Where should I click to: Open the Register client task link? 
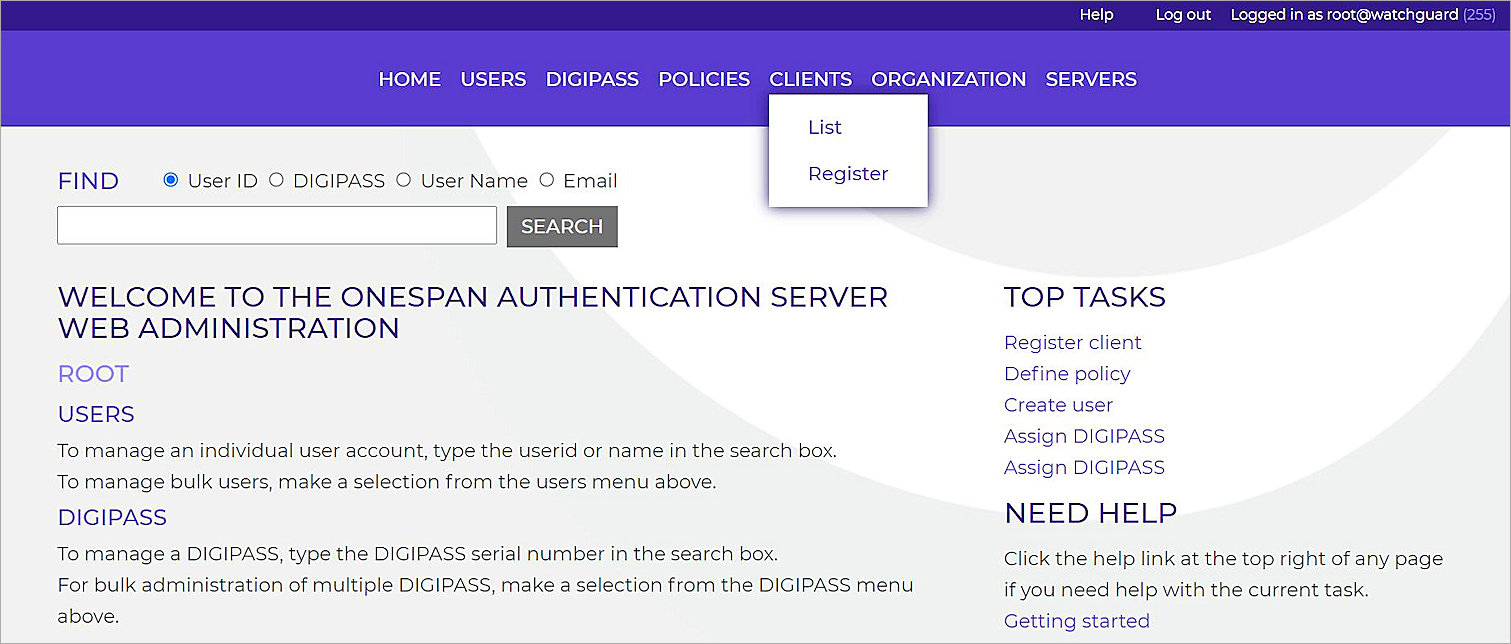click(x=1072, y=342)
